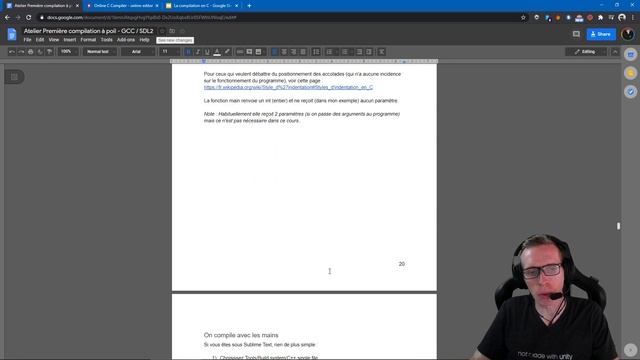This screenshot has width=640, height=360.
Task: Open the Editing mode dropdown
Action: pyautogui.click(x=587, y=52)
